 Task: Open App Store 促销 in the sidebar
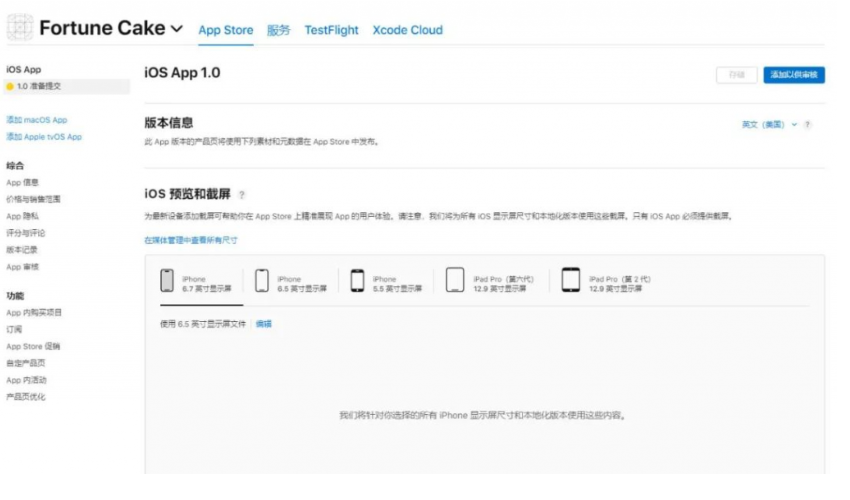[33, 346]
